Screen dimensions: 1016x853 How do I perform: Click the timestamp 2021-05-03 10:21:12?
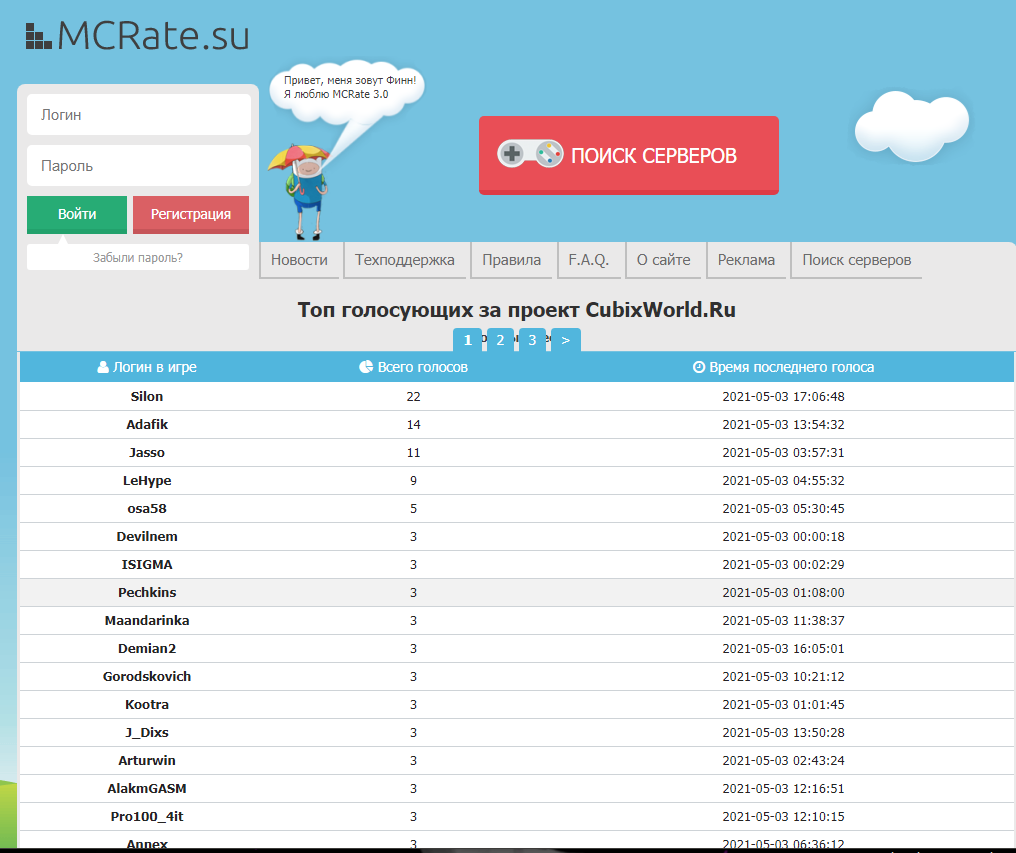click(x=783, y=677)
